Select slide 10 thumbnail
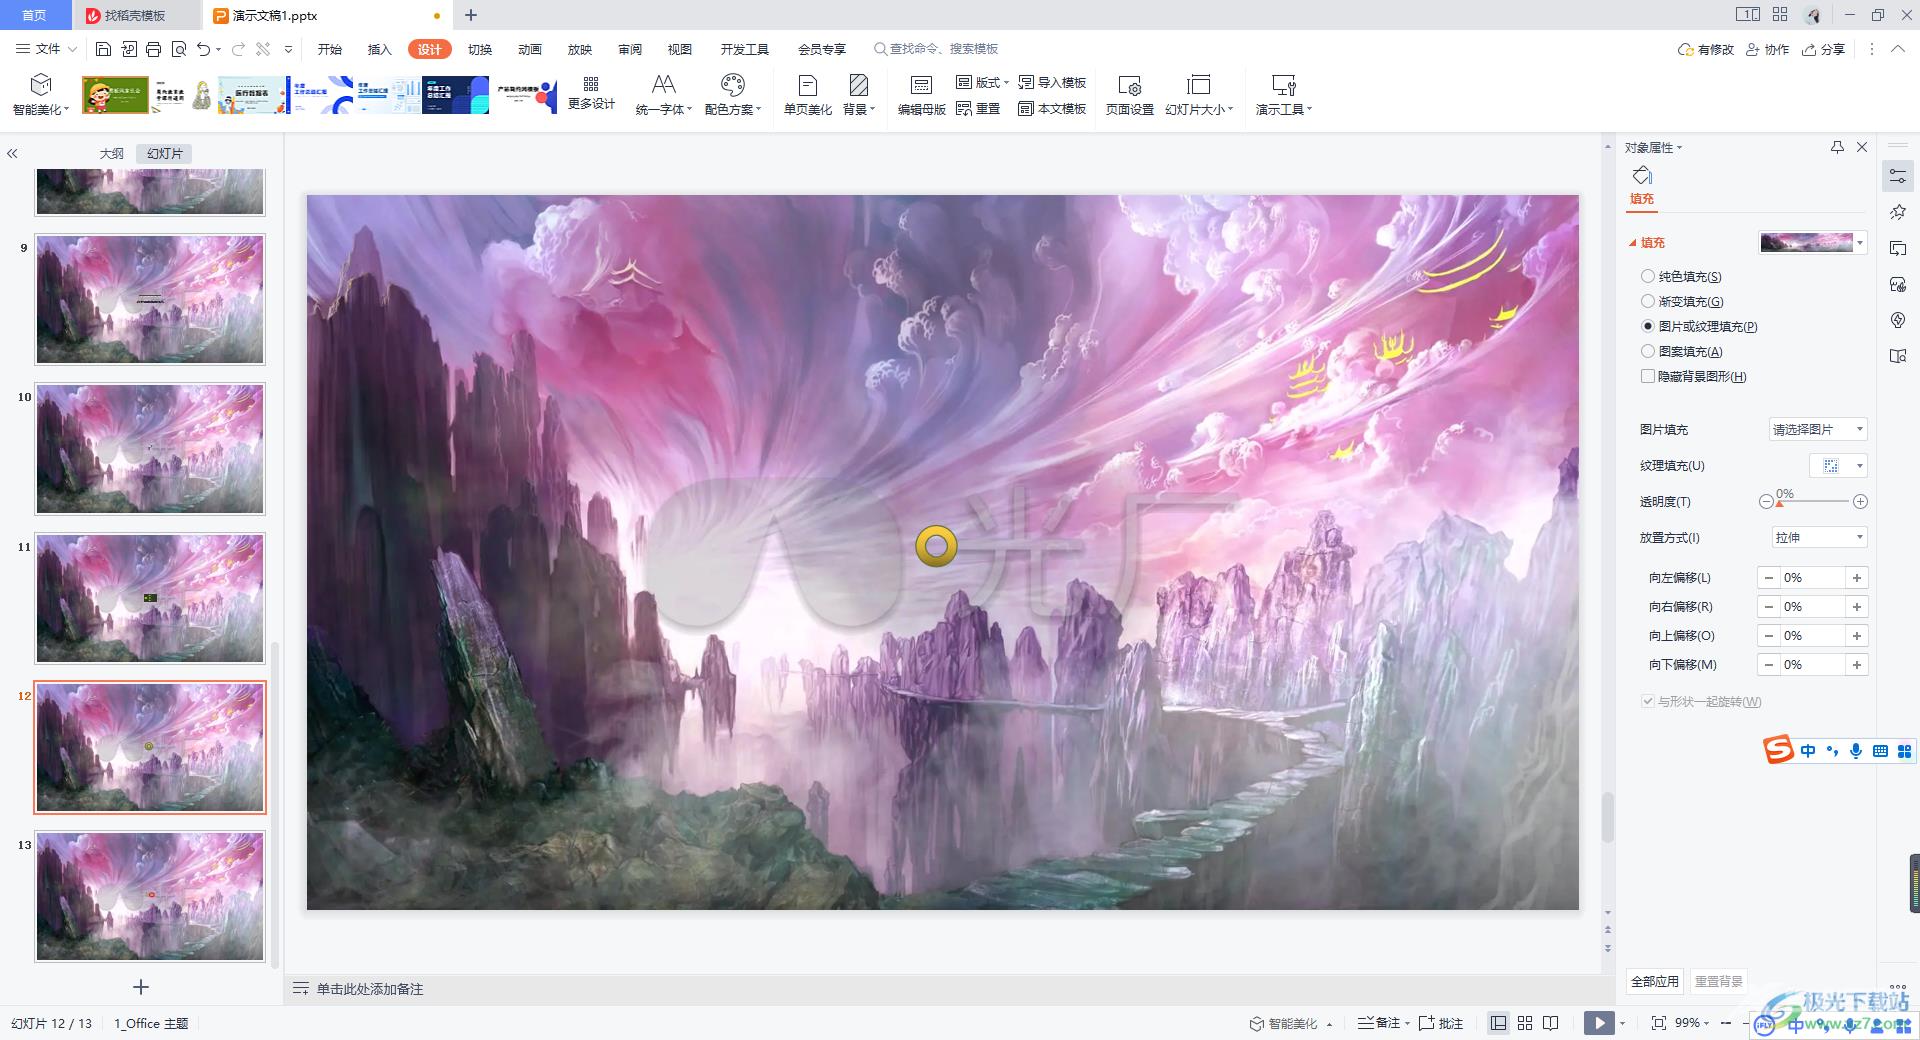 150,449
